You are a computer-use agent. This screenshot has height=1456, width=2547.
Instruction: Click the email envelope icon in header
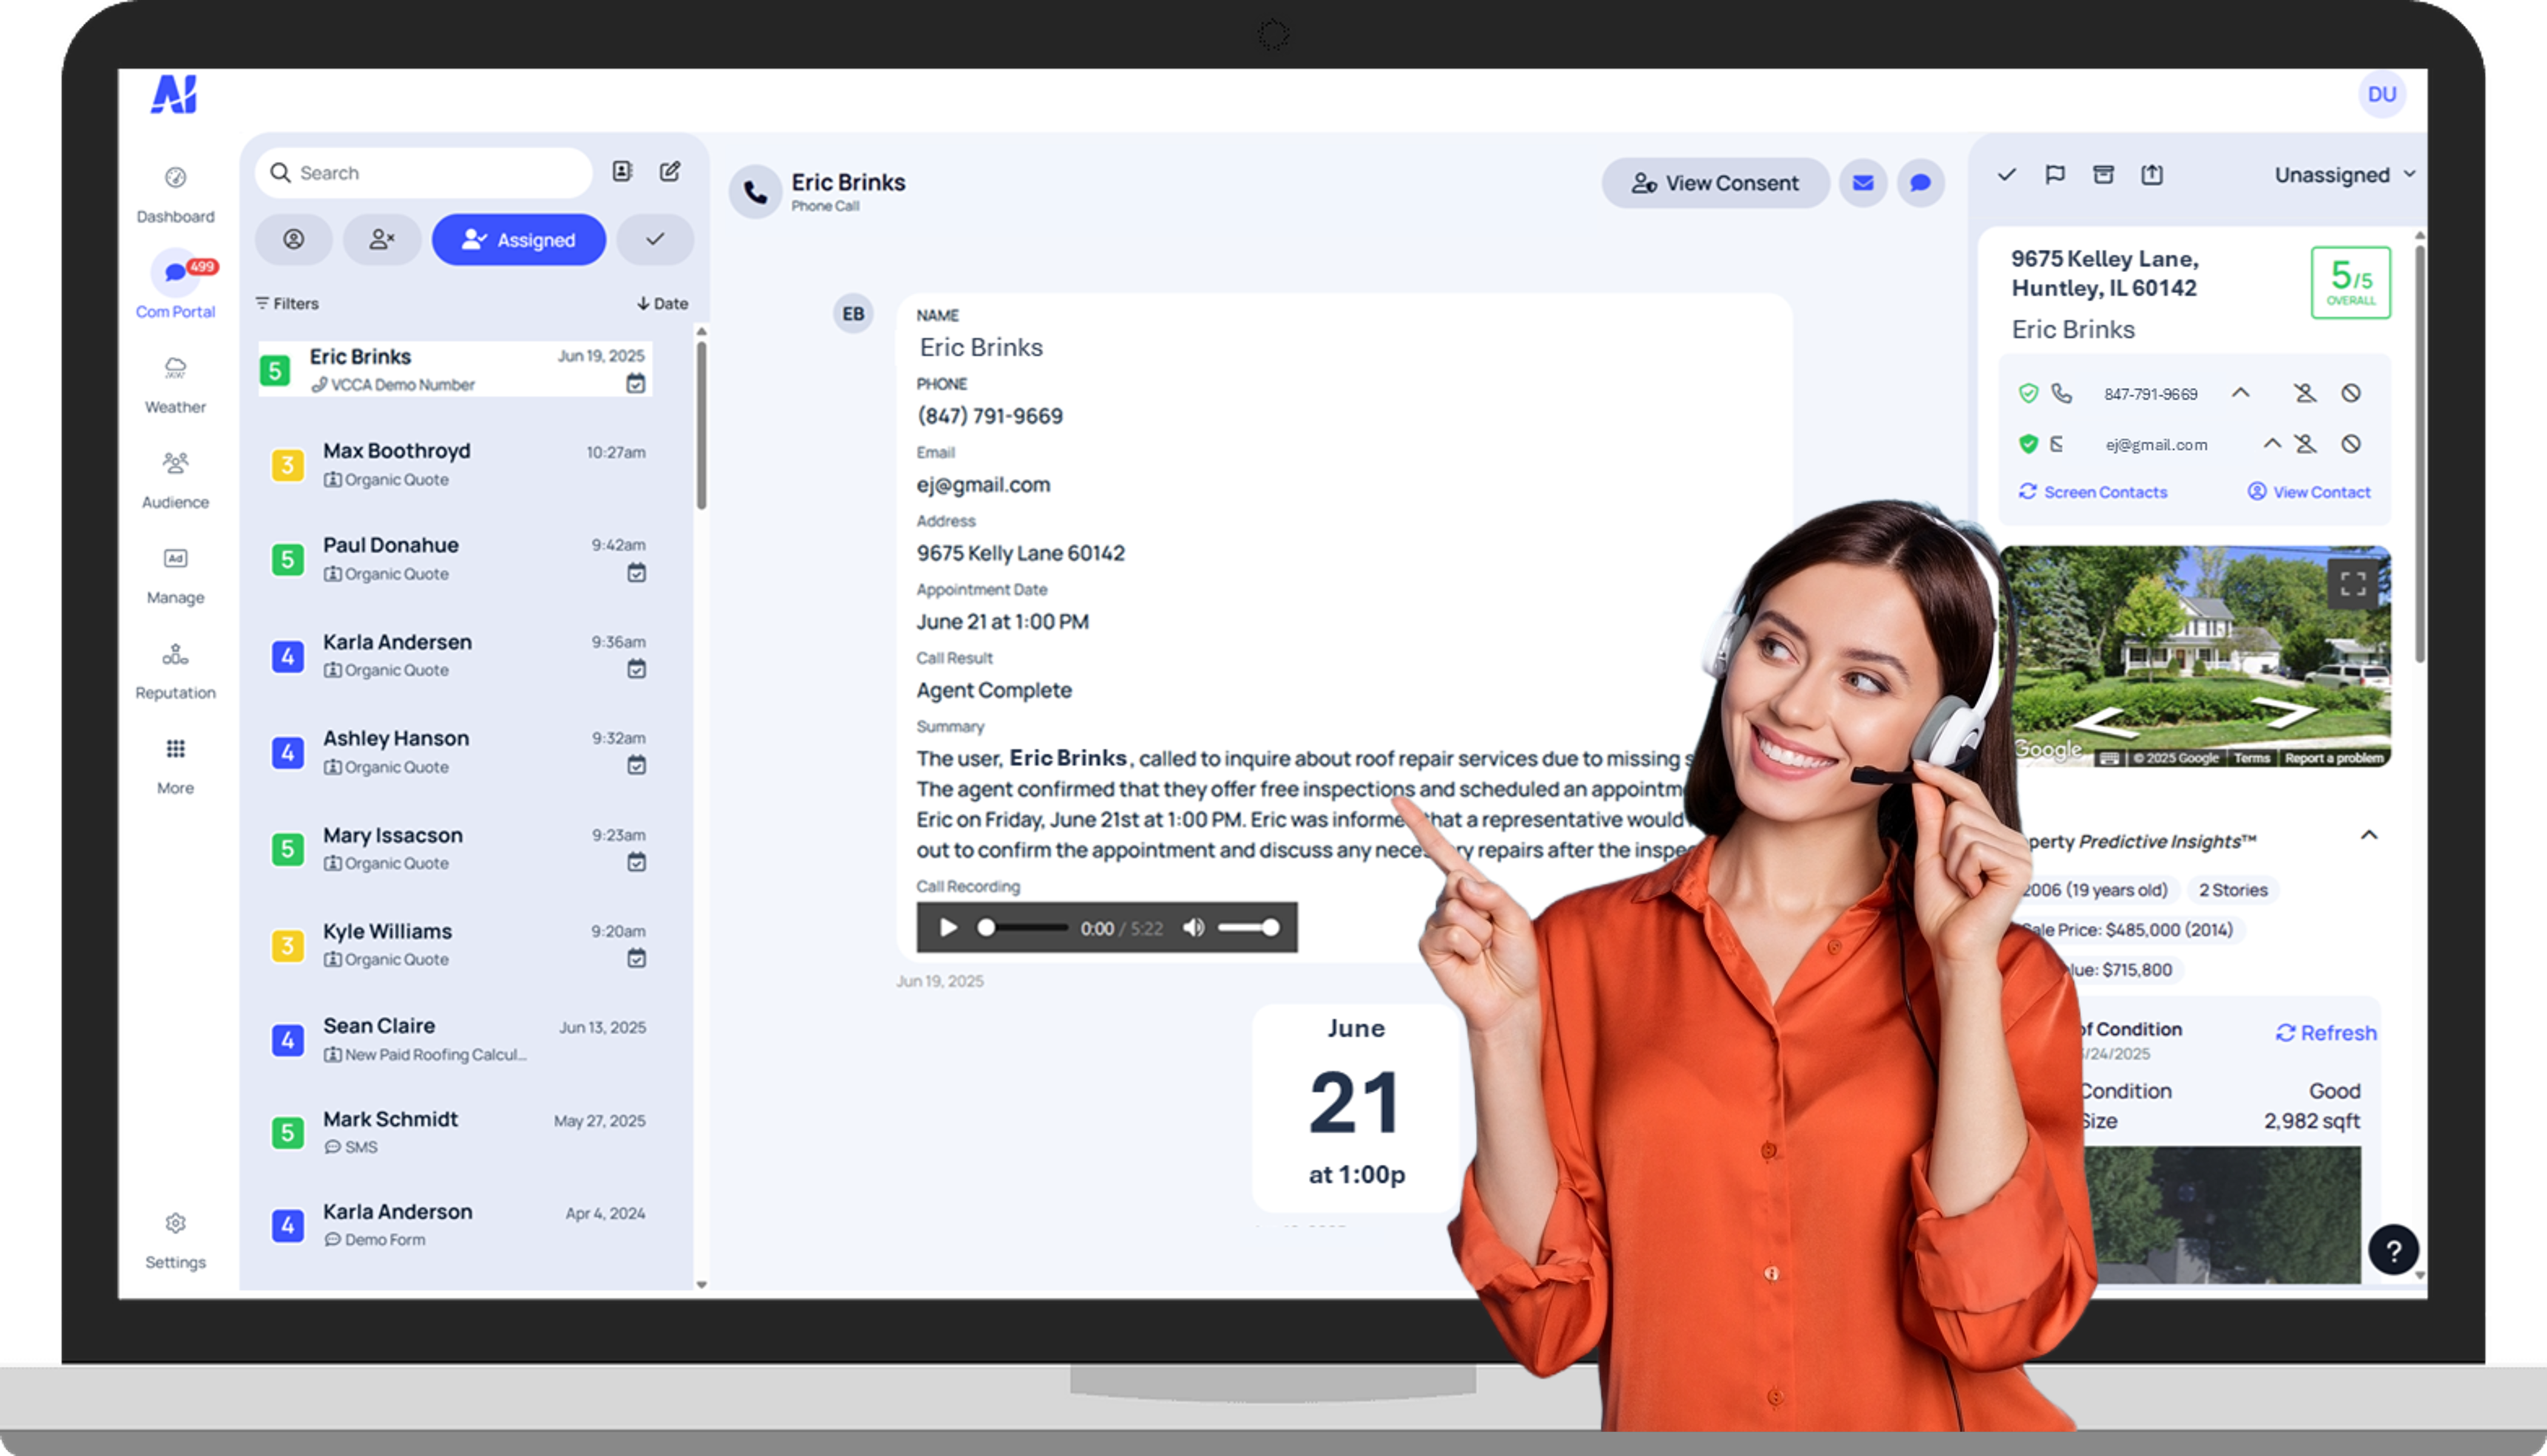(x=1862, y=183)
